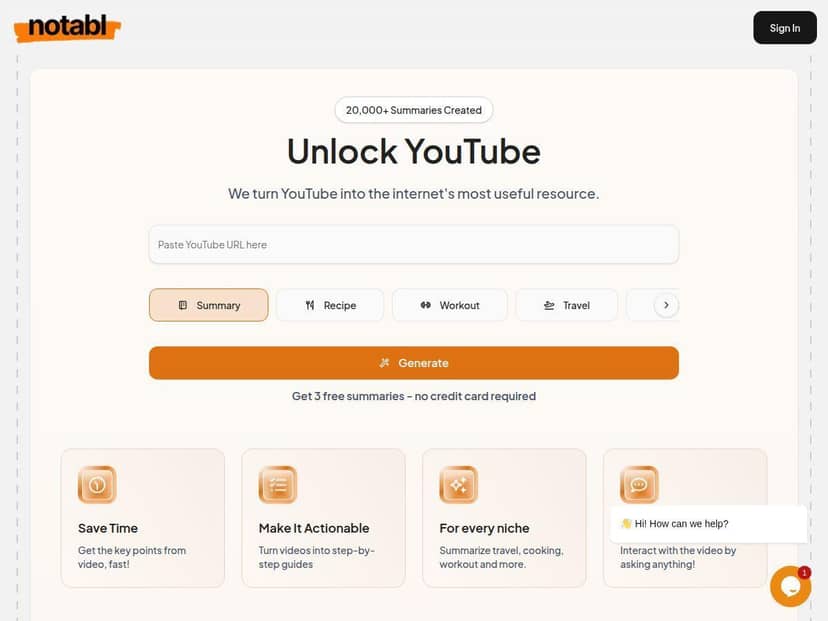The height and width of the screenshot is (621, 828).
Task: Click the Make It Actionable checklist icon
Action: pos(278,485)
